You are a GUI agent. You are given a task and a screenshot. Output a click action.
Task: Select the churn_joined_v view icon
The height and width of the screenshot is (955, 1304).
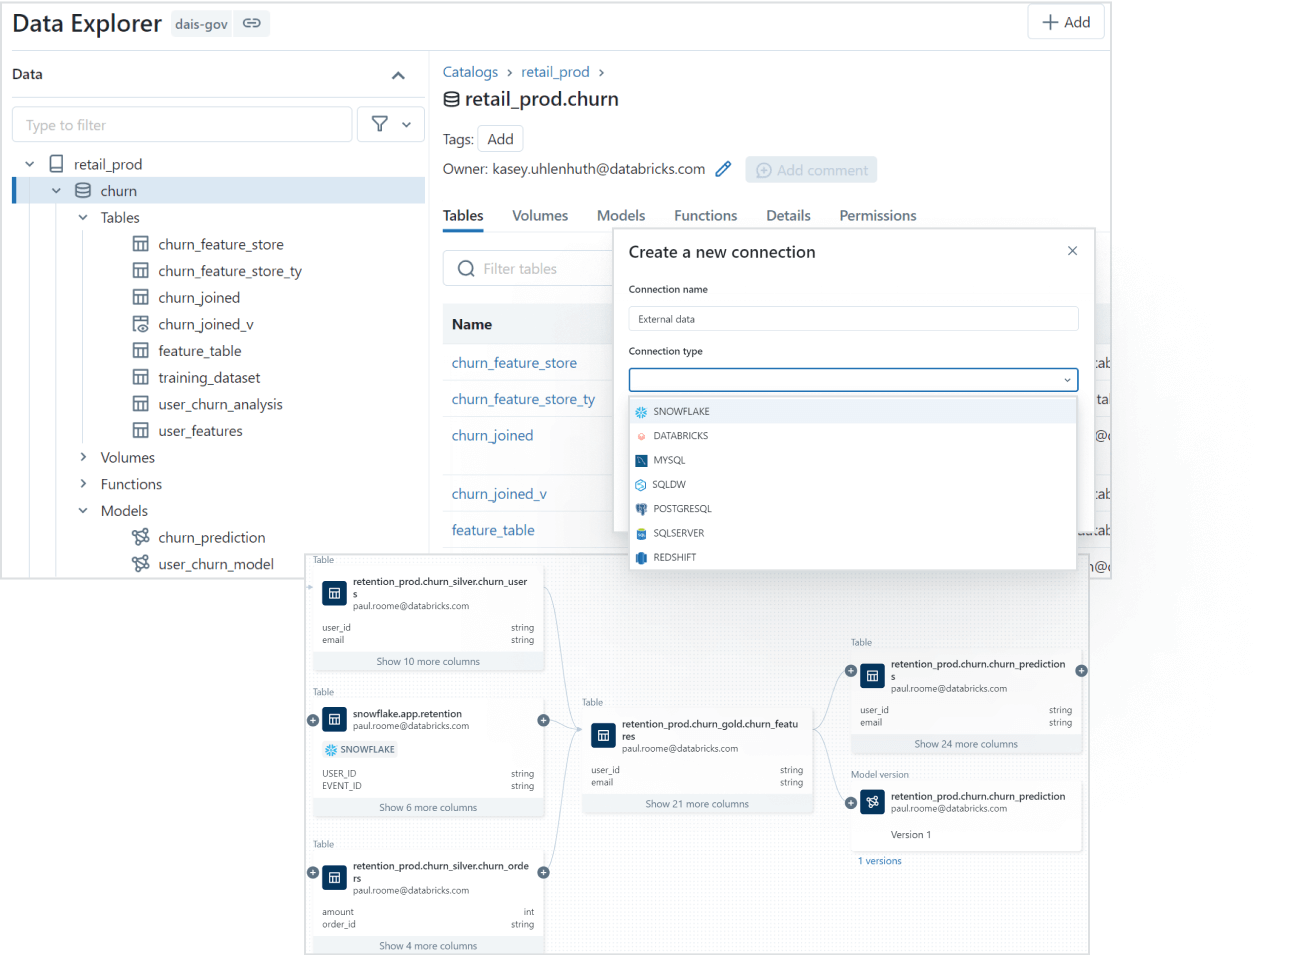pos(140,324)
